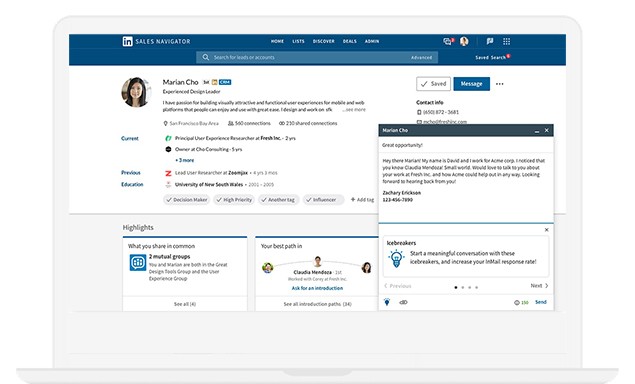Click the 2 mutual groups heading
This screenshot has height=384, width=635.
pyautogui.click(x=169, y=257)
